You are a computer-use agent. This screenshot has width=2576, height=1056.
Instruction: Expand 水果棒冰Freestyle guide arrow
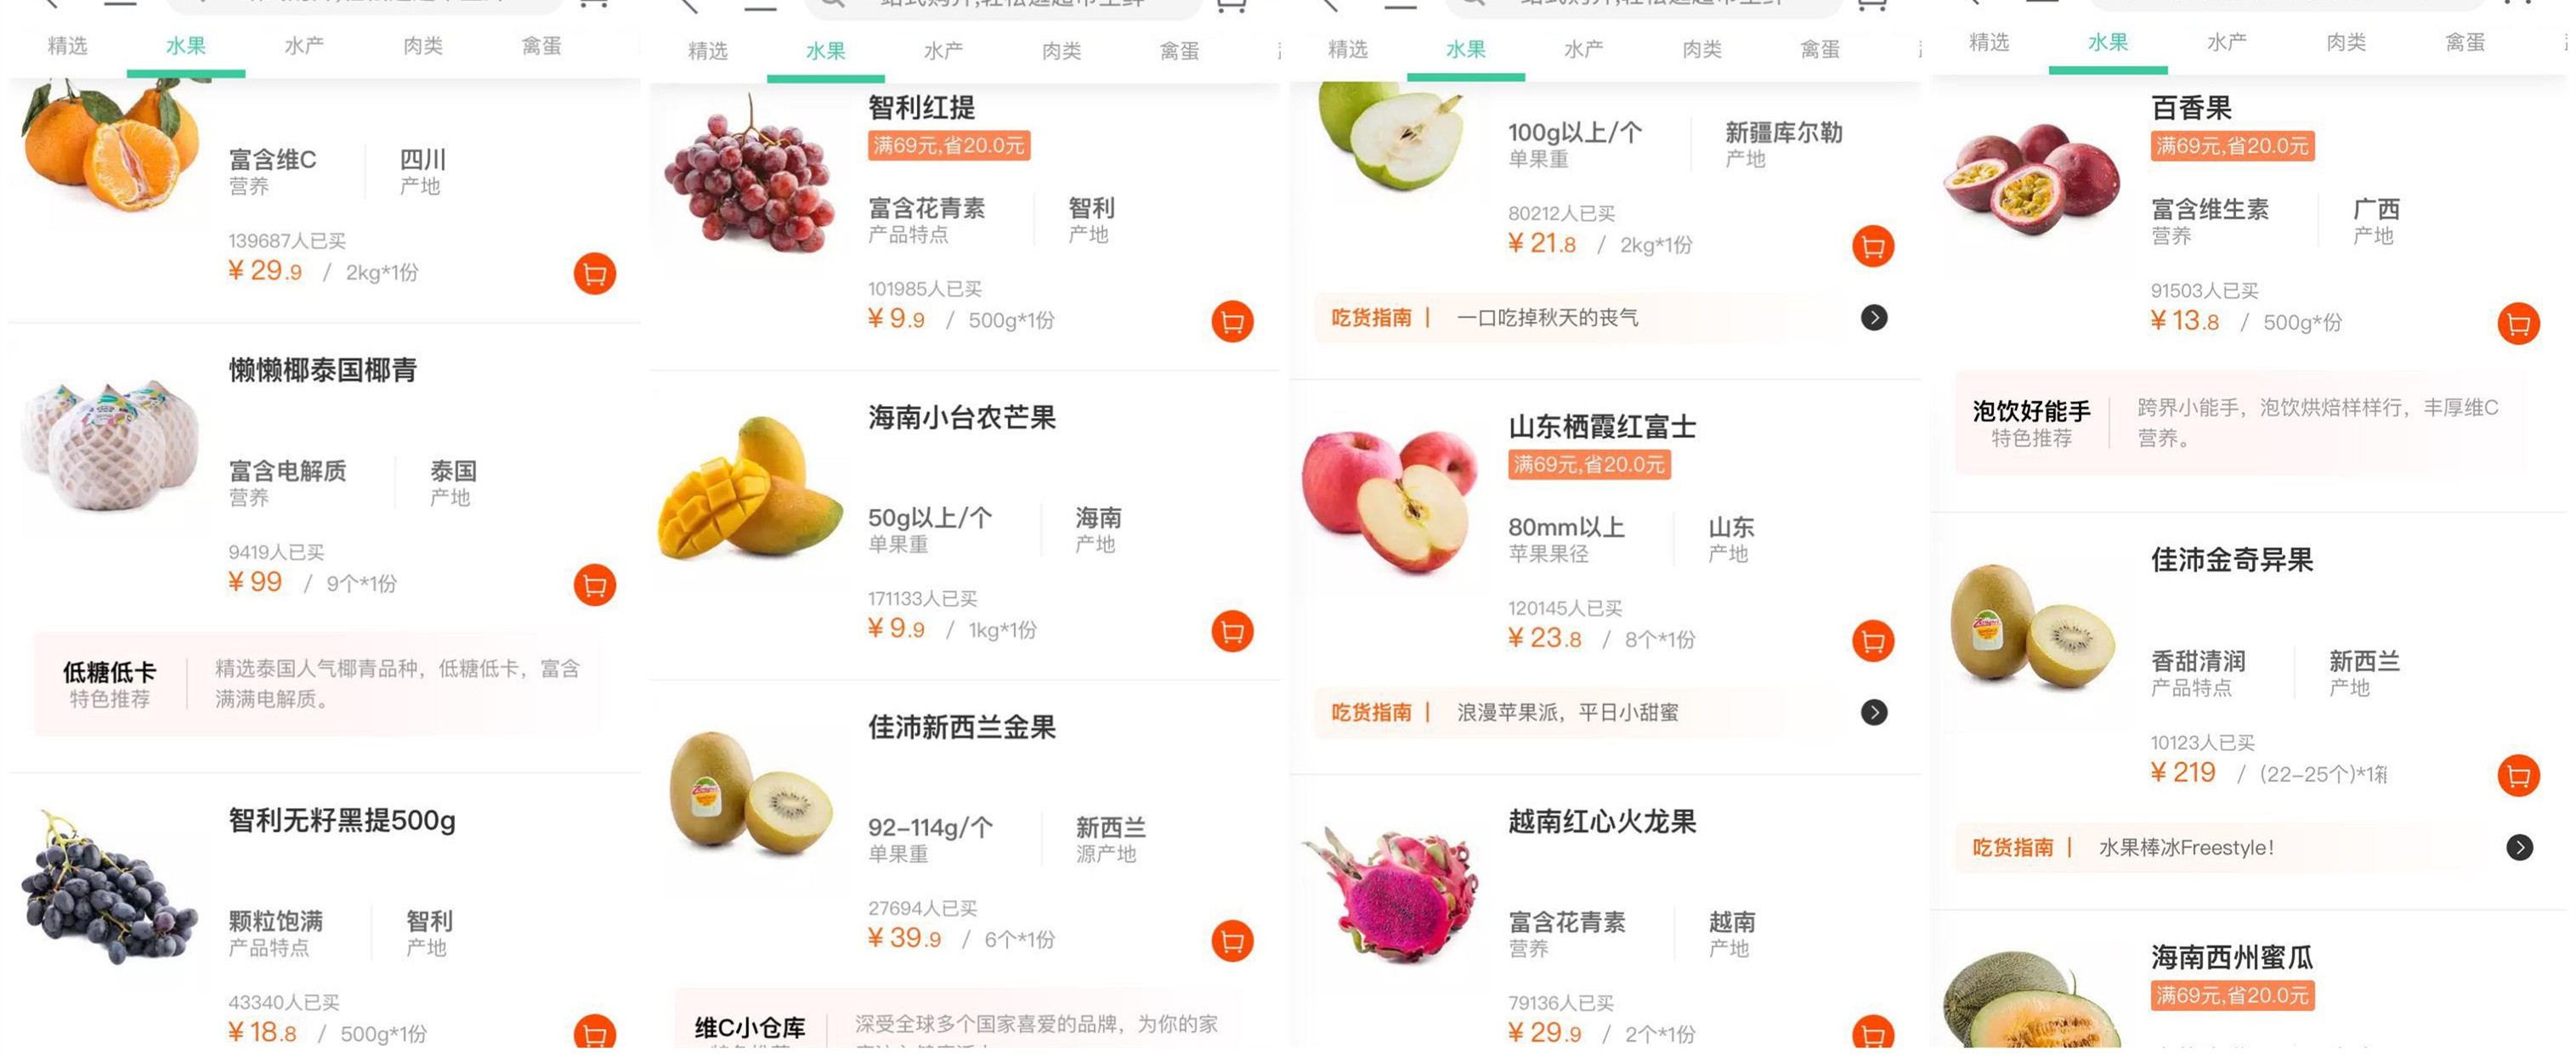pyautogui.click(x=2519, y=848)
